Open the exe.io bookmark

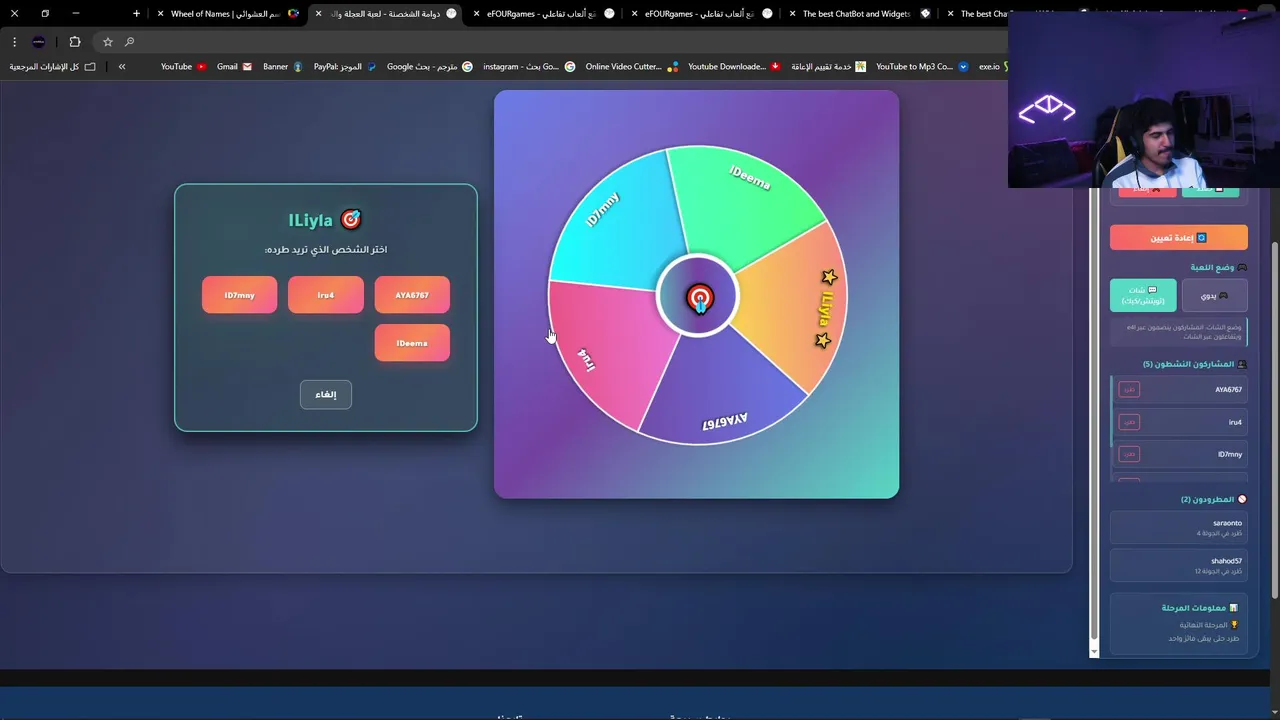[x=993, y=67]
